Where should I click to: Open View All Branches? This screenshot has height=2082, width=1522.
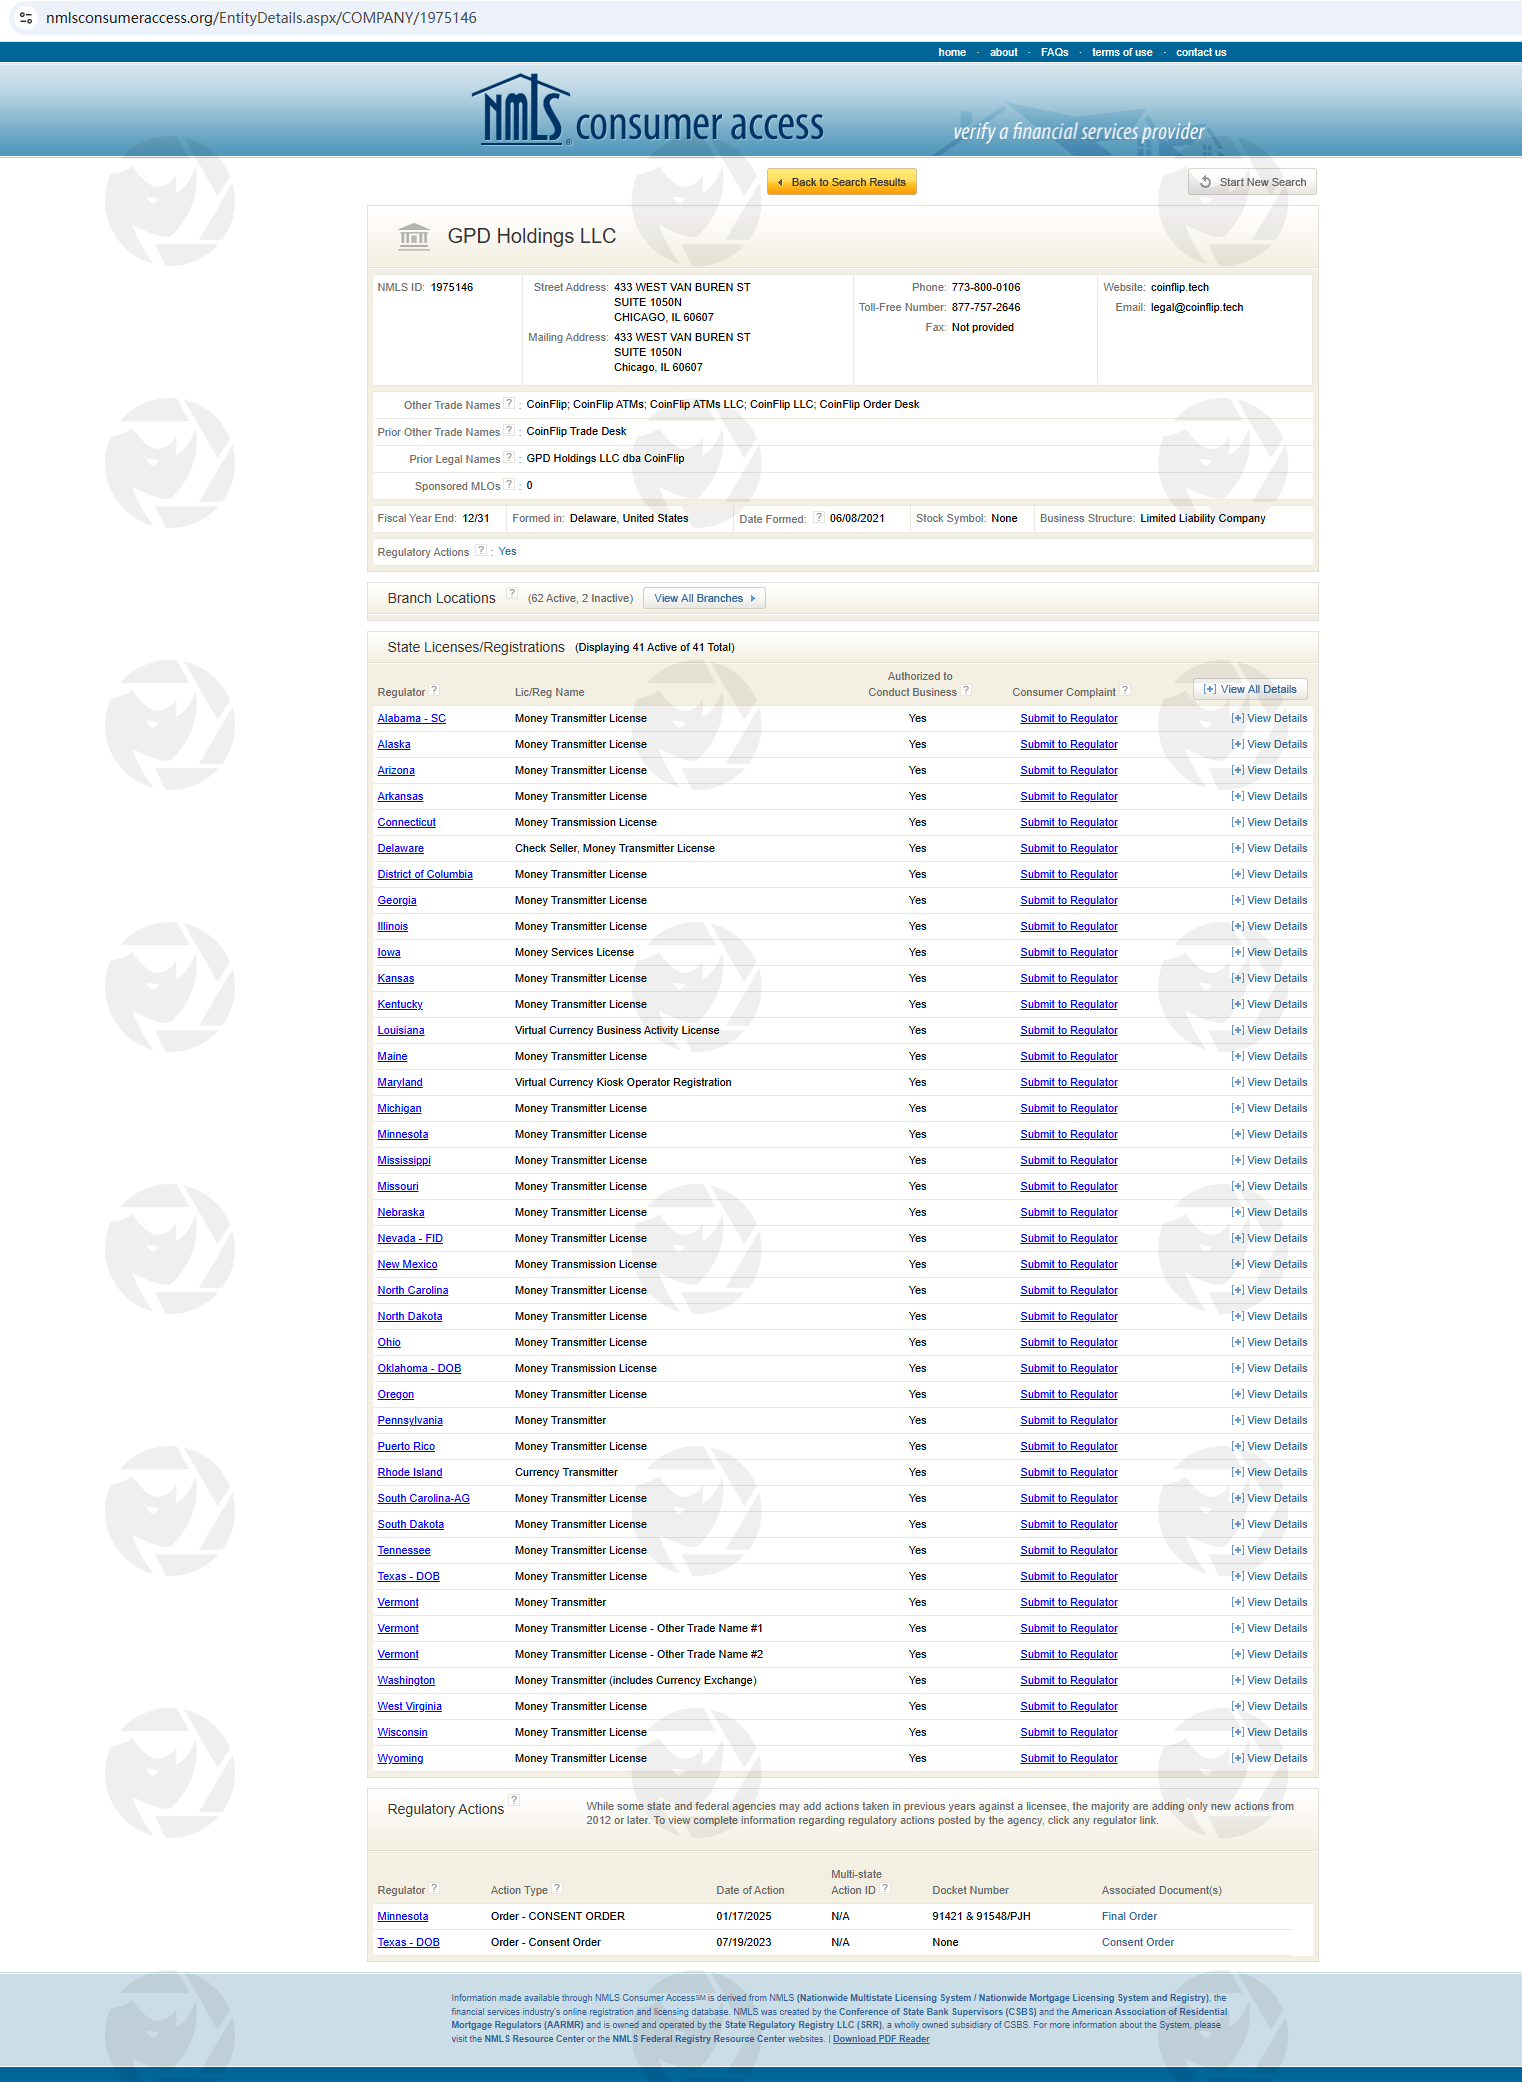pos(704,598)
